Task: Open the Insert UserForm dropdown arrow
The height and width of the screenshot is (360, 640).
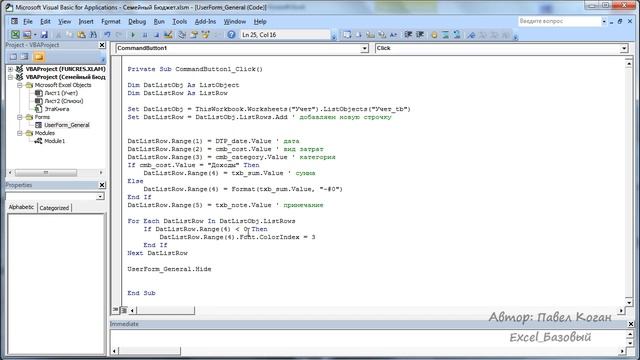Action: tap(35, 35)
